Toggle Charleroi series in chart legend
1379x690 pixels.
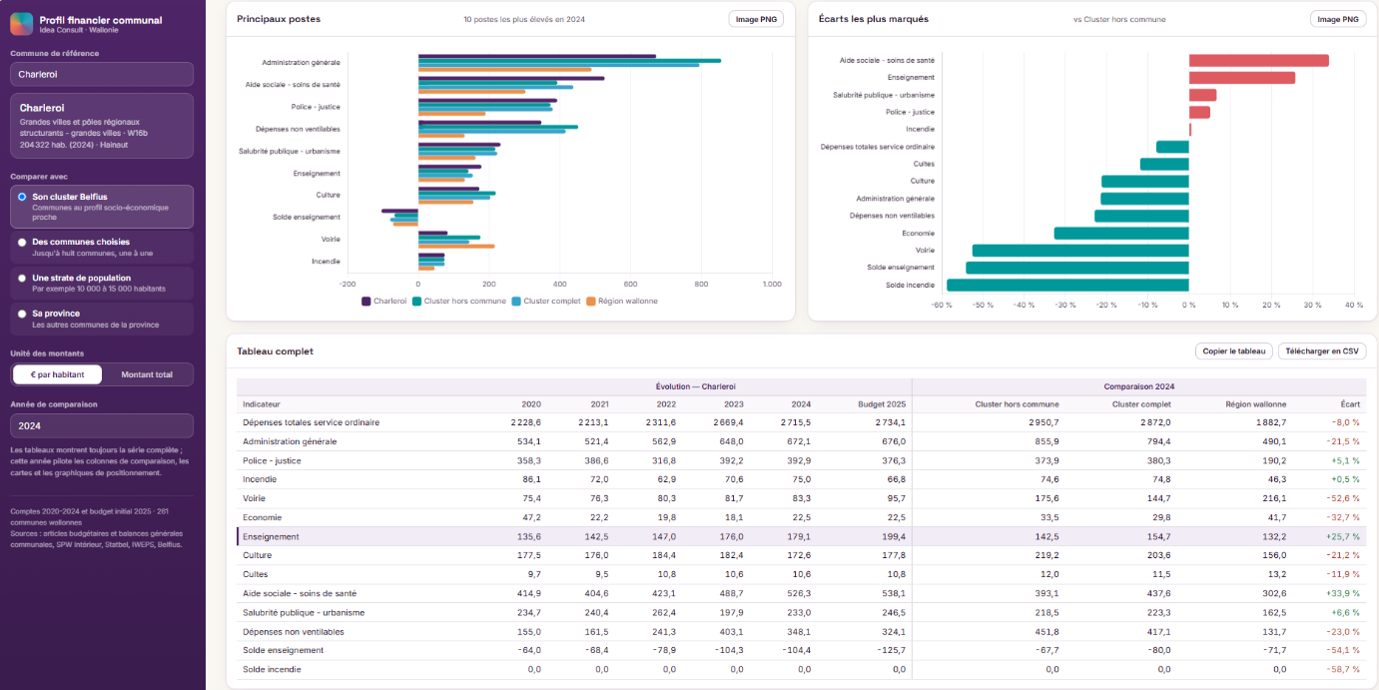point(384,301)
